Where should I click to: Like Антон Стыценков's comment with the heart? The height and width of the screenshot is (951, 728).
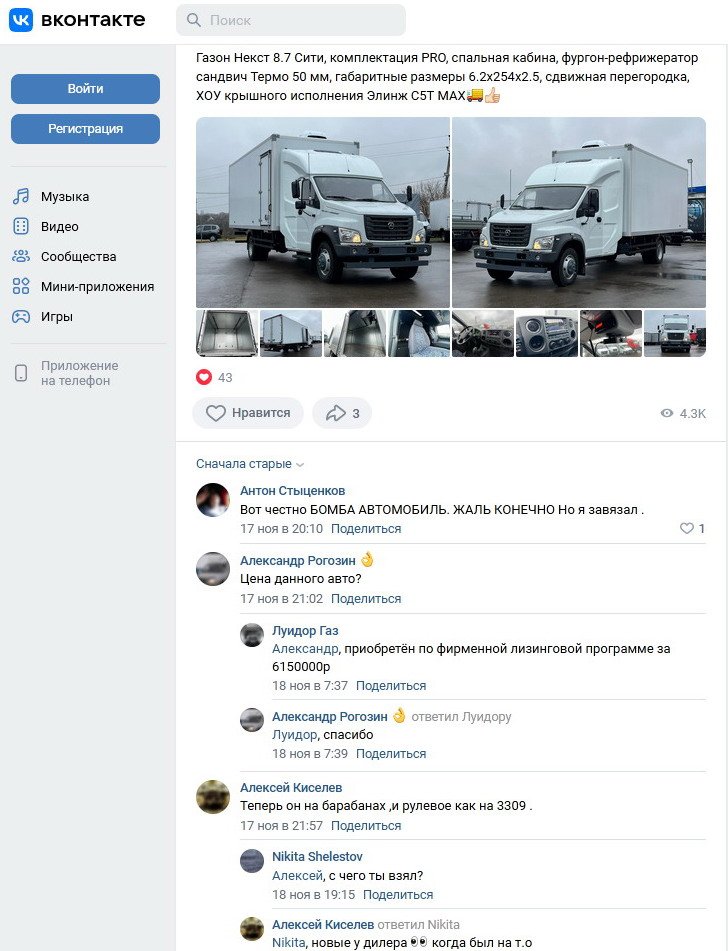(x=686, y=528)
